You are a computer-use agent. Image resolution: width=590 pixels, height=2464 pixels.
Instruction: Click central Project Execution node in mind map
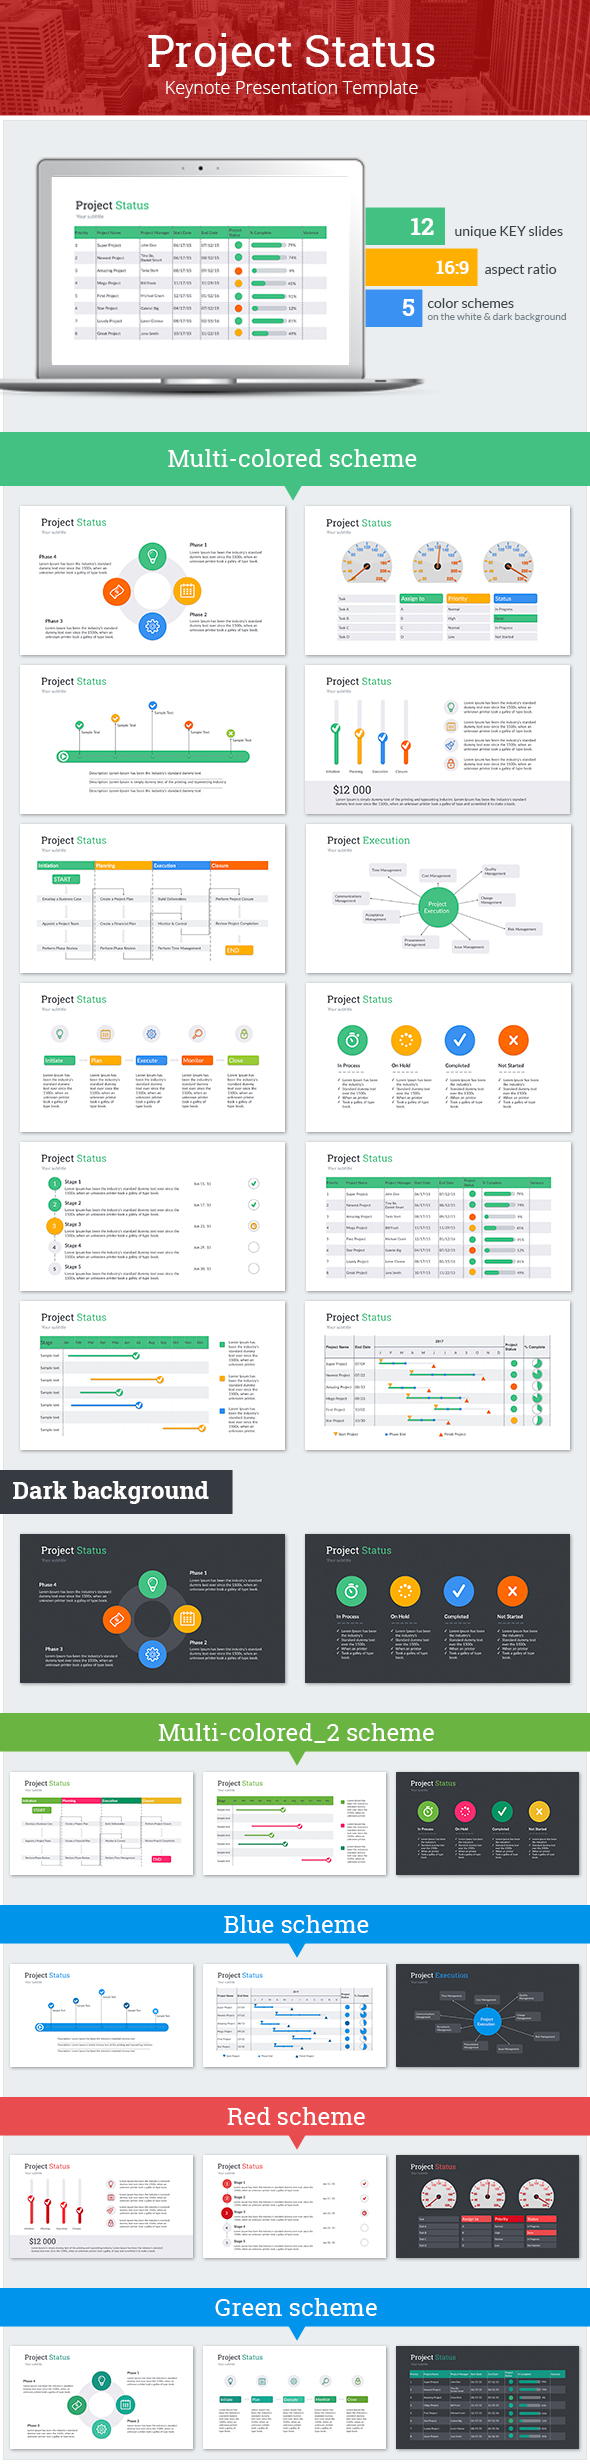click(437, 907)
